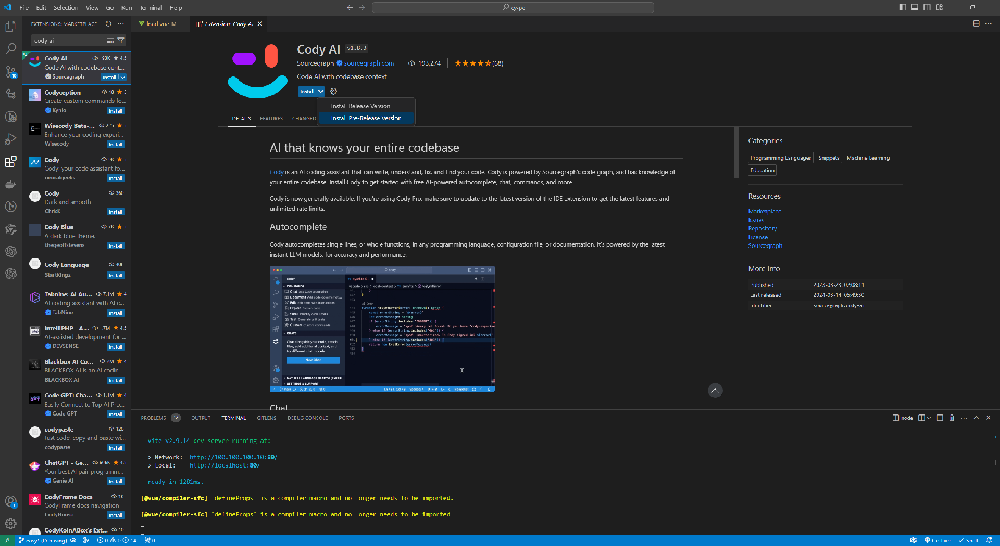The image size is (1000, 546).
Task: Click the Cody screenshot thumbnail in README
Action: click(382, 329)
